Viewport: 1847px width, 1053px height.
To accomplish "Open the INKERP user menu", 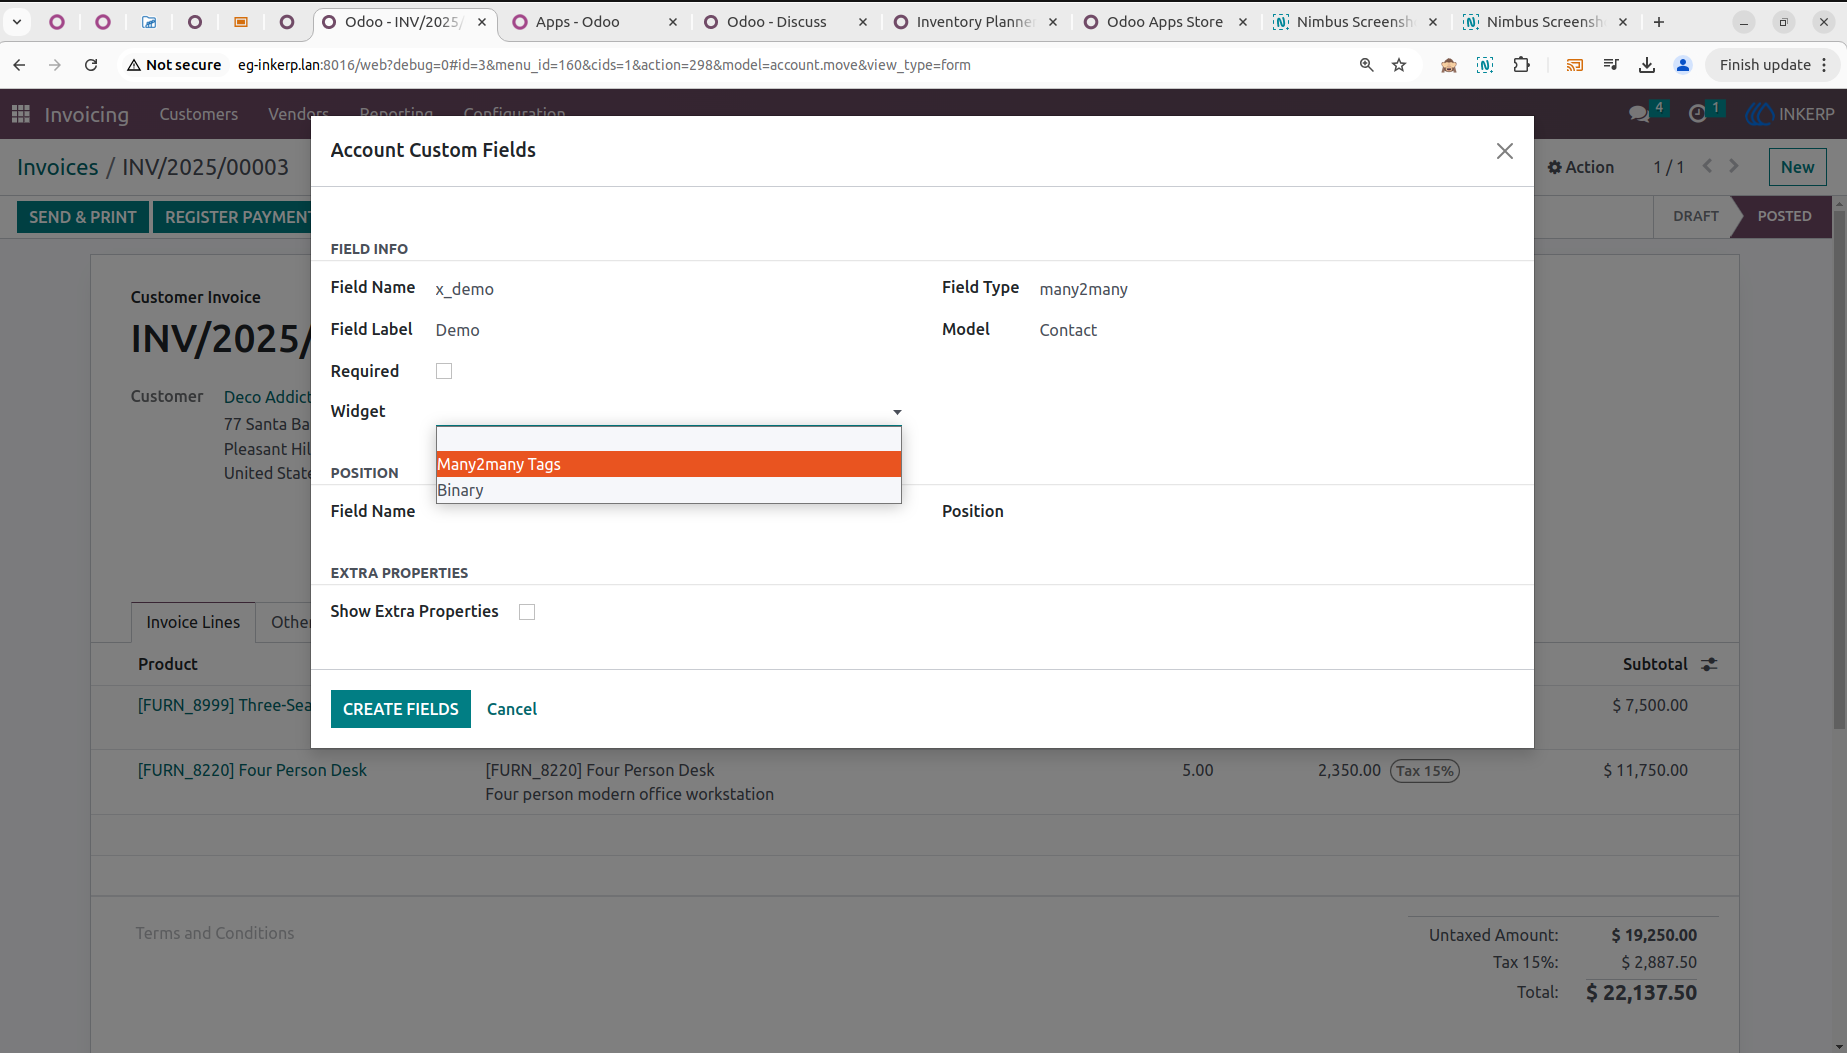I will [1790, 114].
